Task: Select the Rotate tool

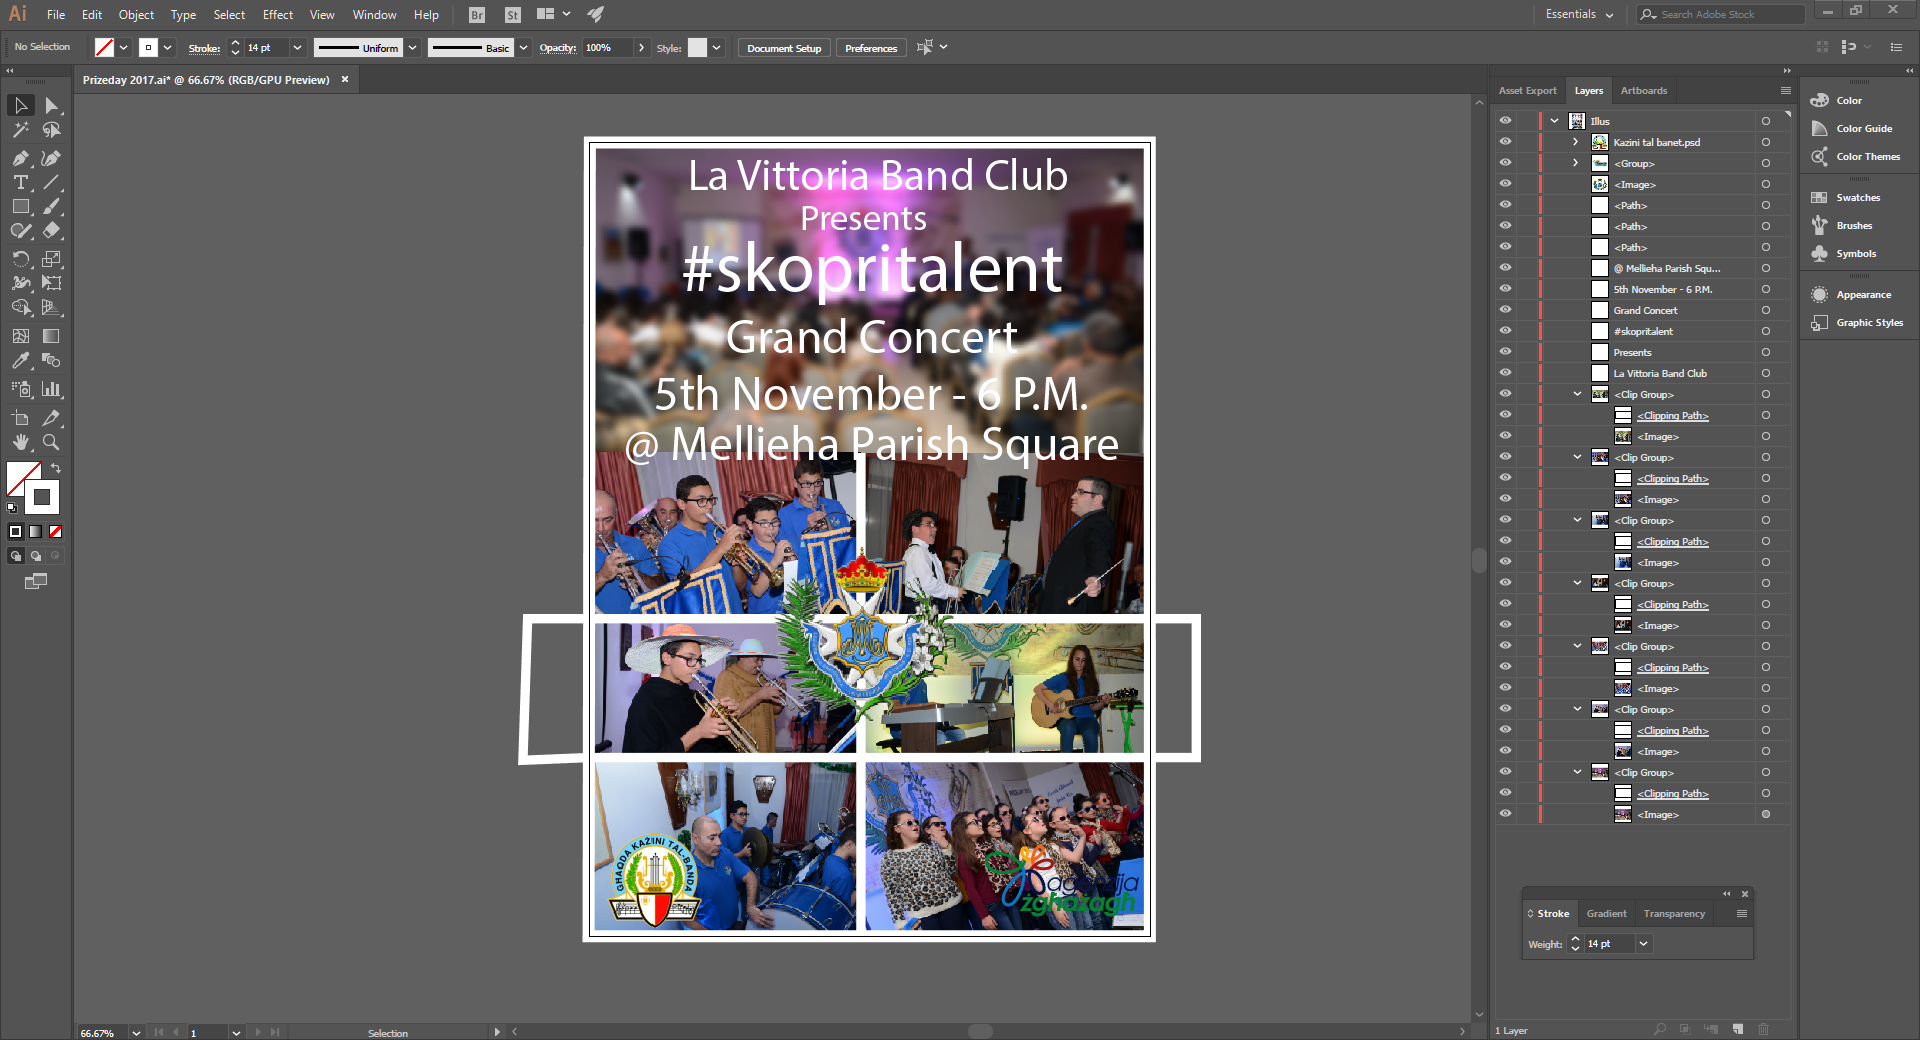Action: 21,259
